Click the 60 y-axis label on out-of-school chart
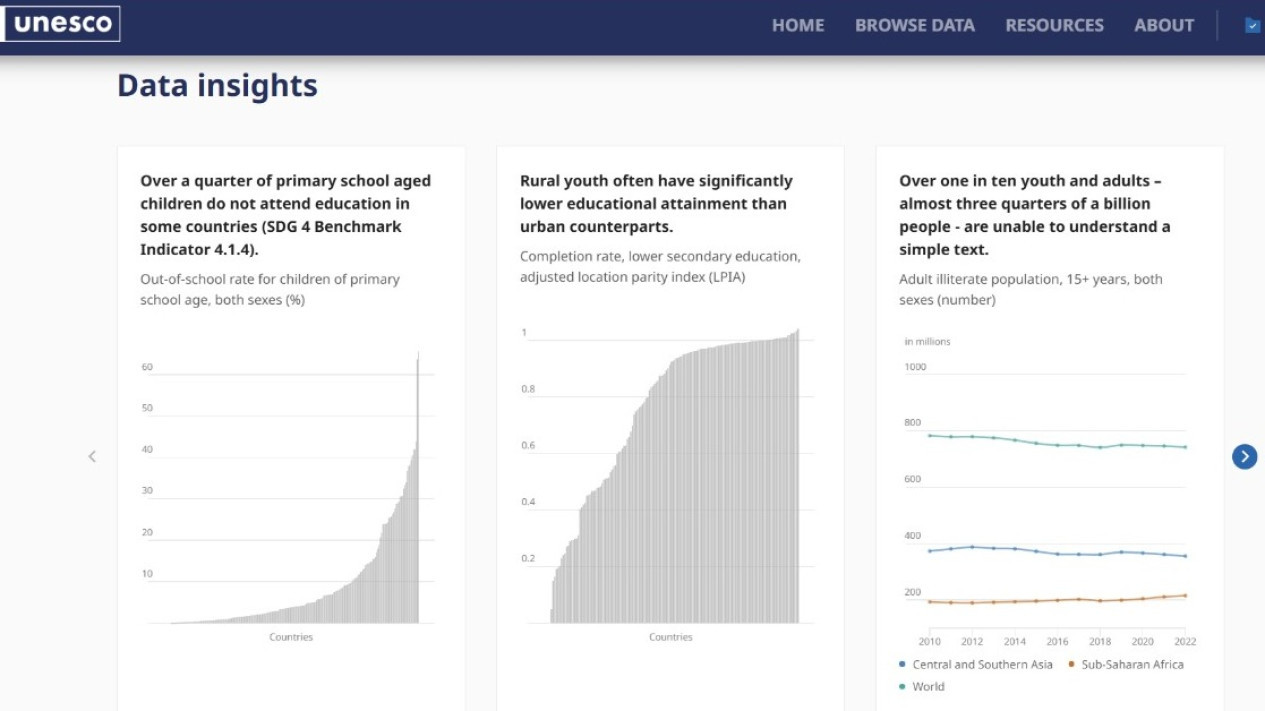The height and width of the screenshot is (711, 1265). pos(147,367)
